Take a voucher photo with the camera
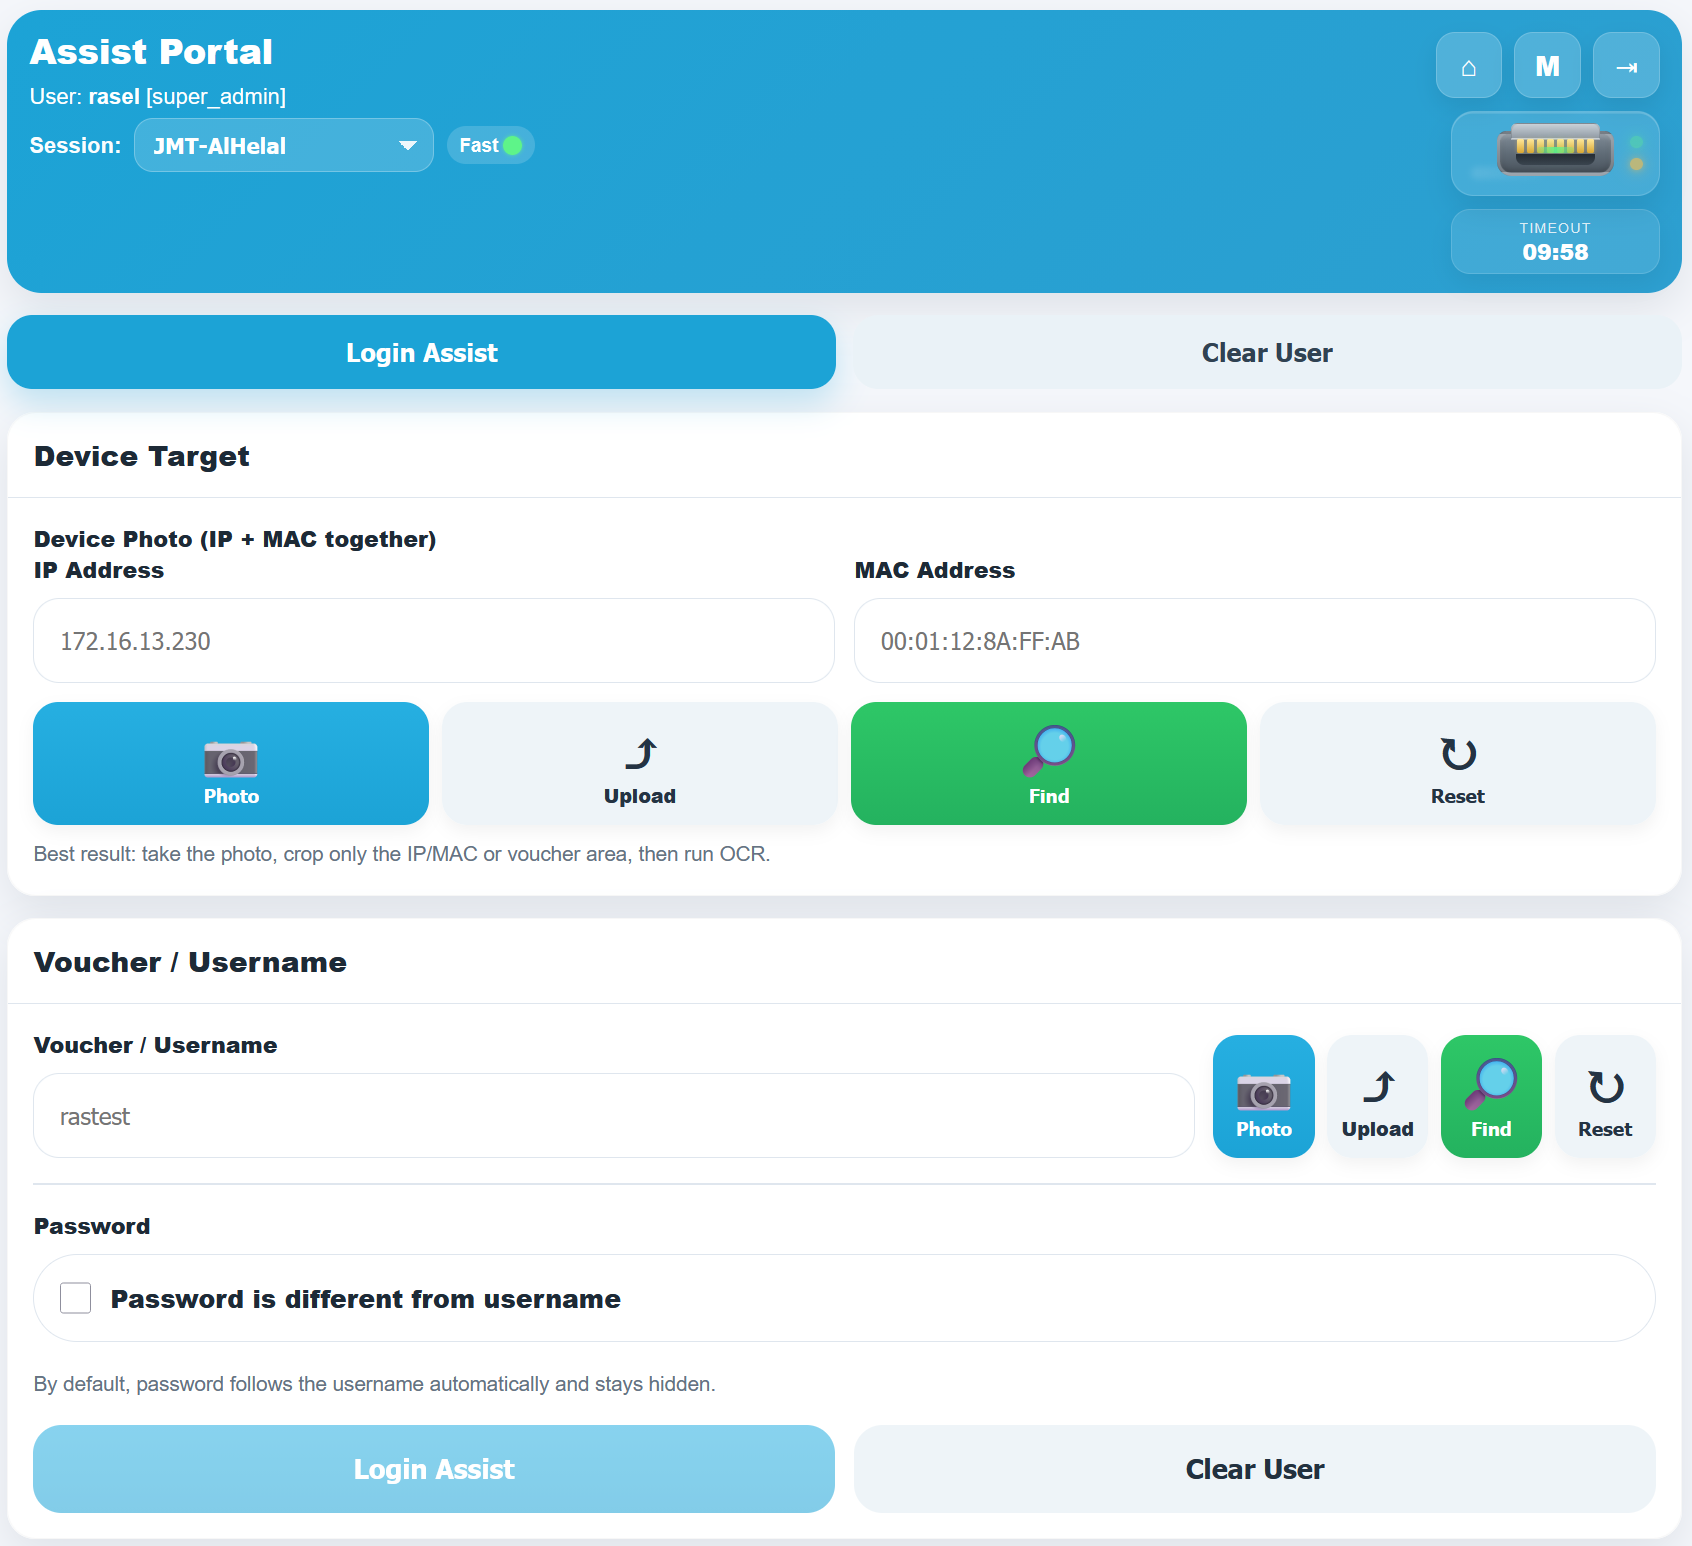Viewport: 1692px width, 1546px height. [1264, 1096]
